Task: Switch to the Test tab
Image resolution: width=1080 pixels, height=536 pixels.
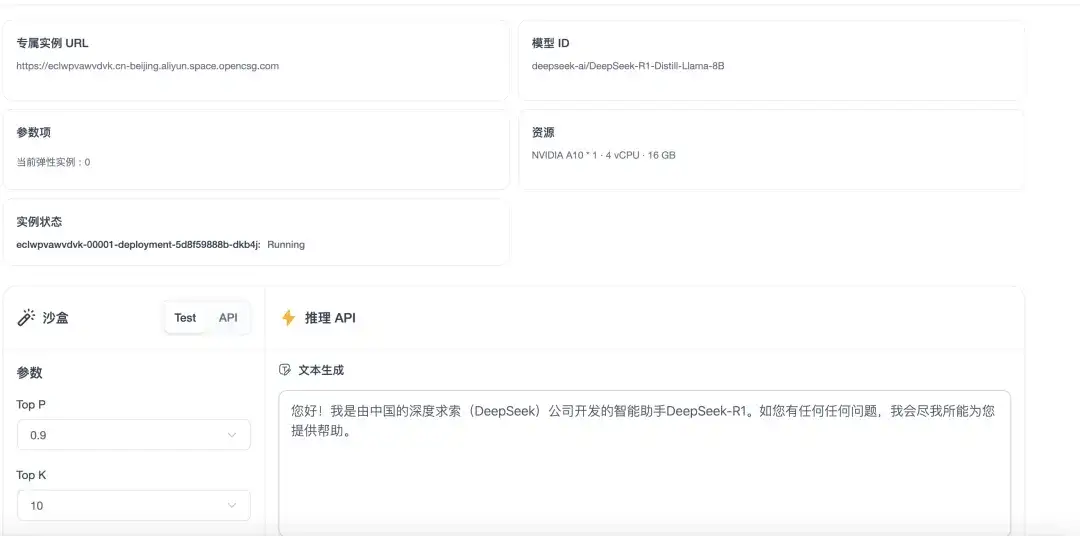Action: (185, 318)
